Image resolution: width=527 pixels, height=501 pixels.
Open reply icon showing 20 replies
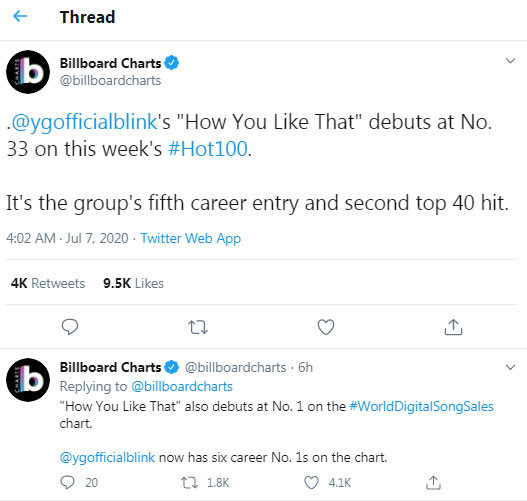click(x=67, y=483)
